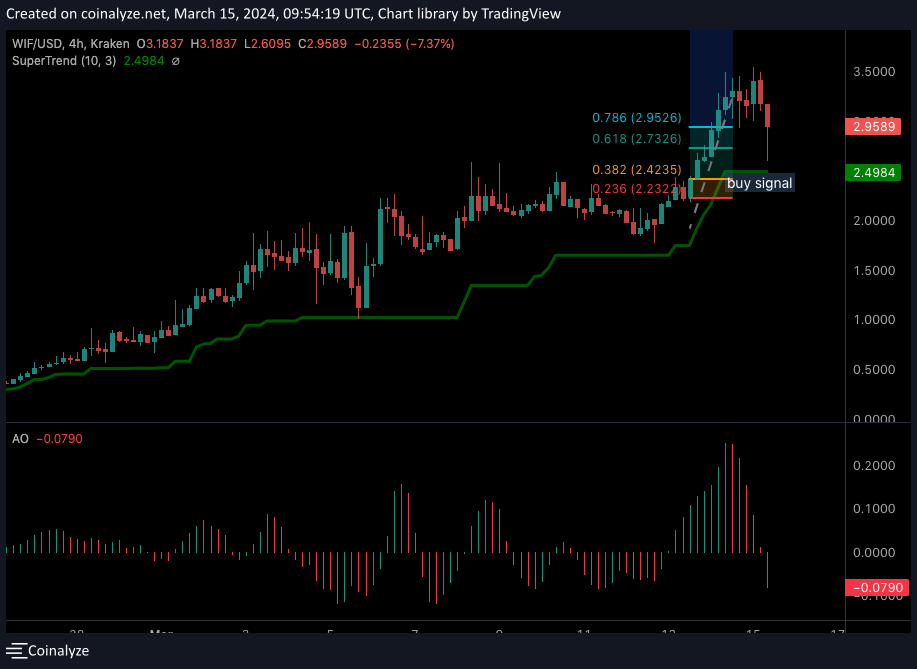917x669 pixels.
Task: Select the low price L2.6095
Action: [x=267, y=44]
